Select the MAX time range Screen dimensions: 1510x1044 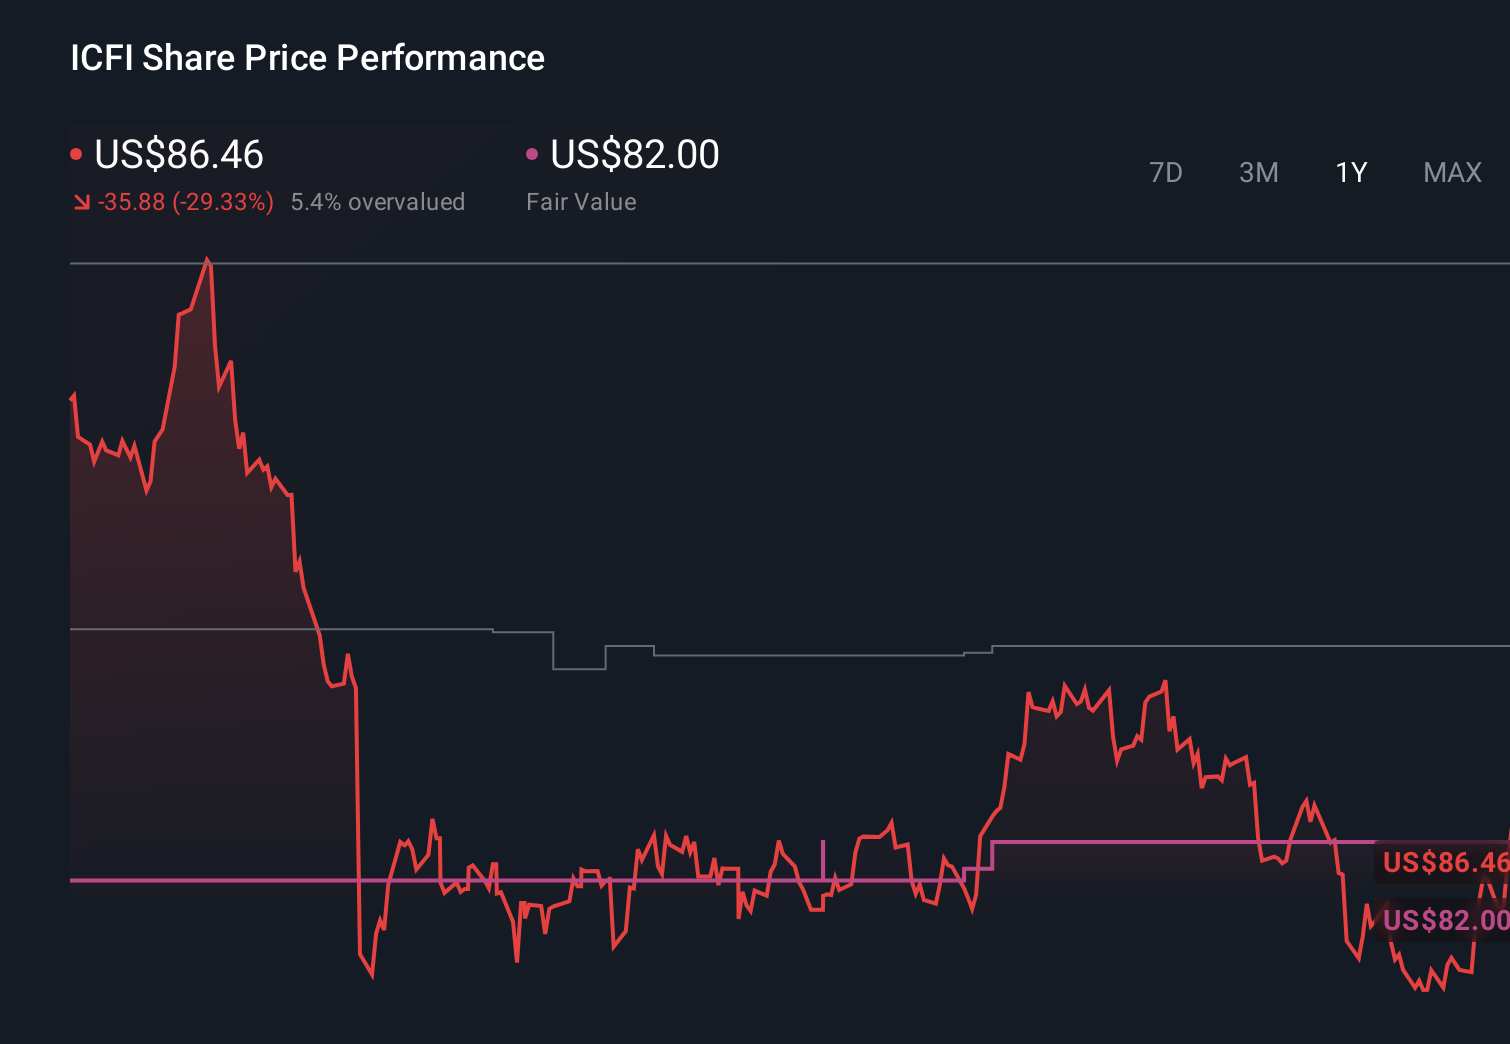tap(1451, 172)
